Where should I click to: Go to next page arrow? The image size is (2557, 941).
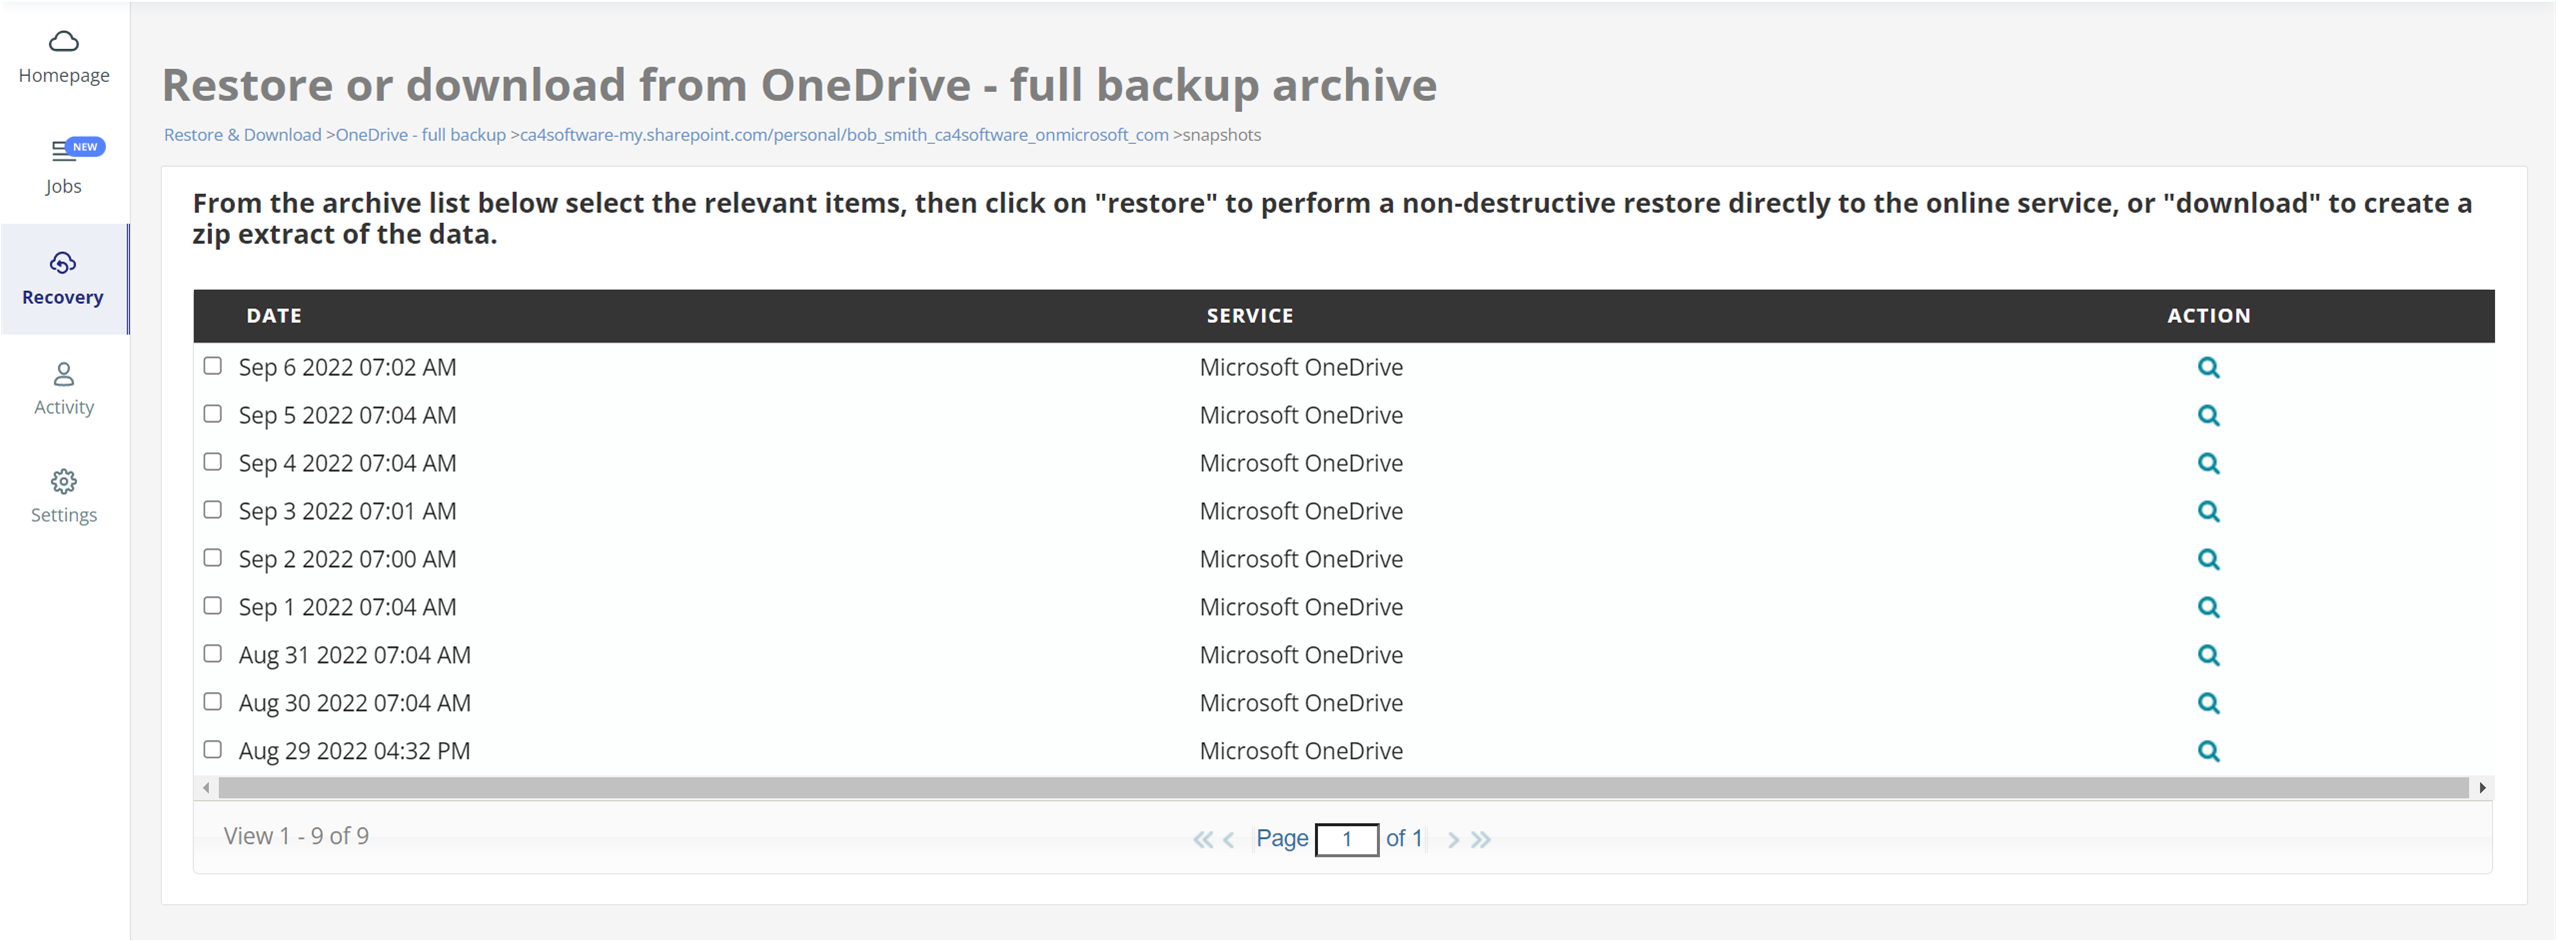click(x=1453, y=840)
